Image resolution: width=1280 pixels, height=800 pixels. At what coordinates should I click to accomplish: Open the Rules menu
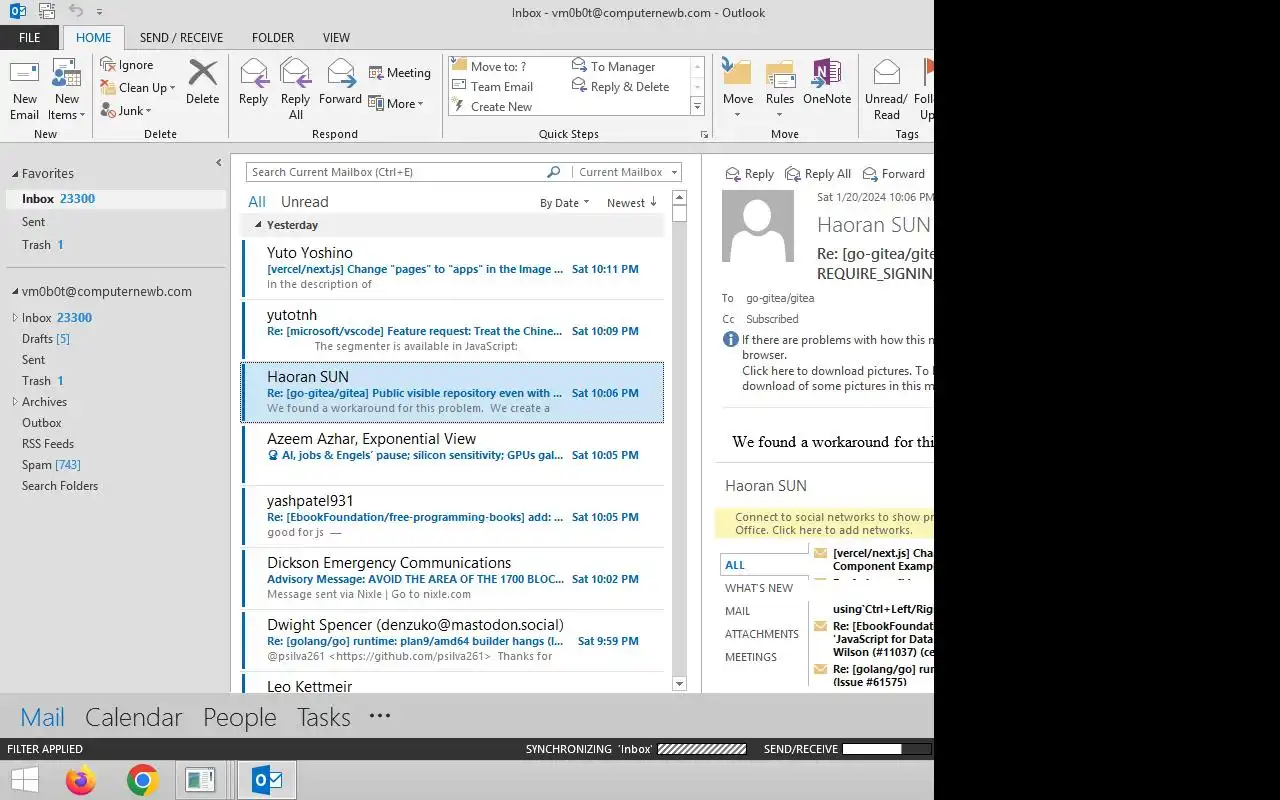tap(780, 90)
